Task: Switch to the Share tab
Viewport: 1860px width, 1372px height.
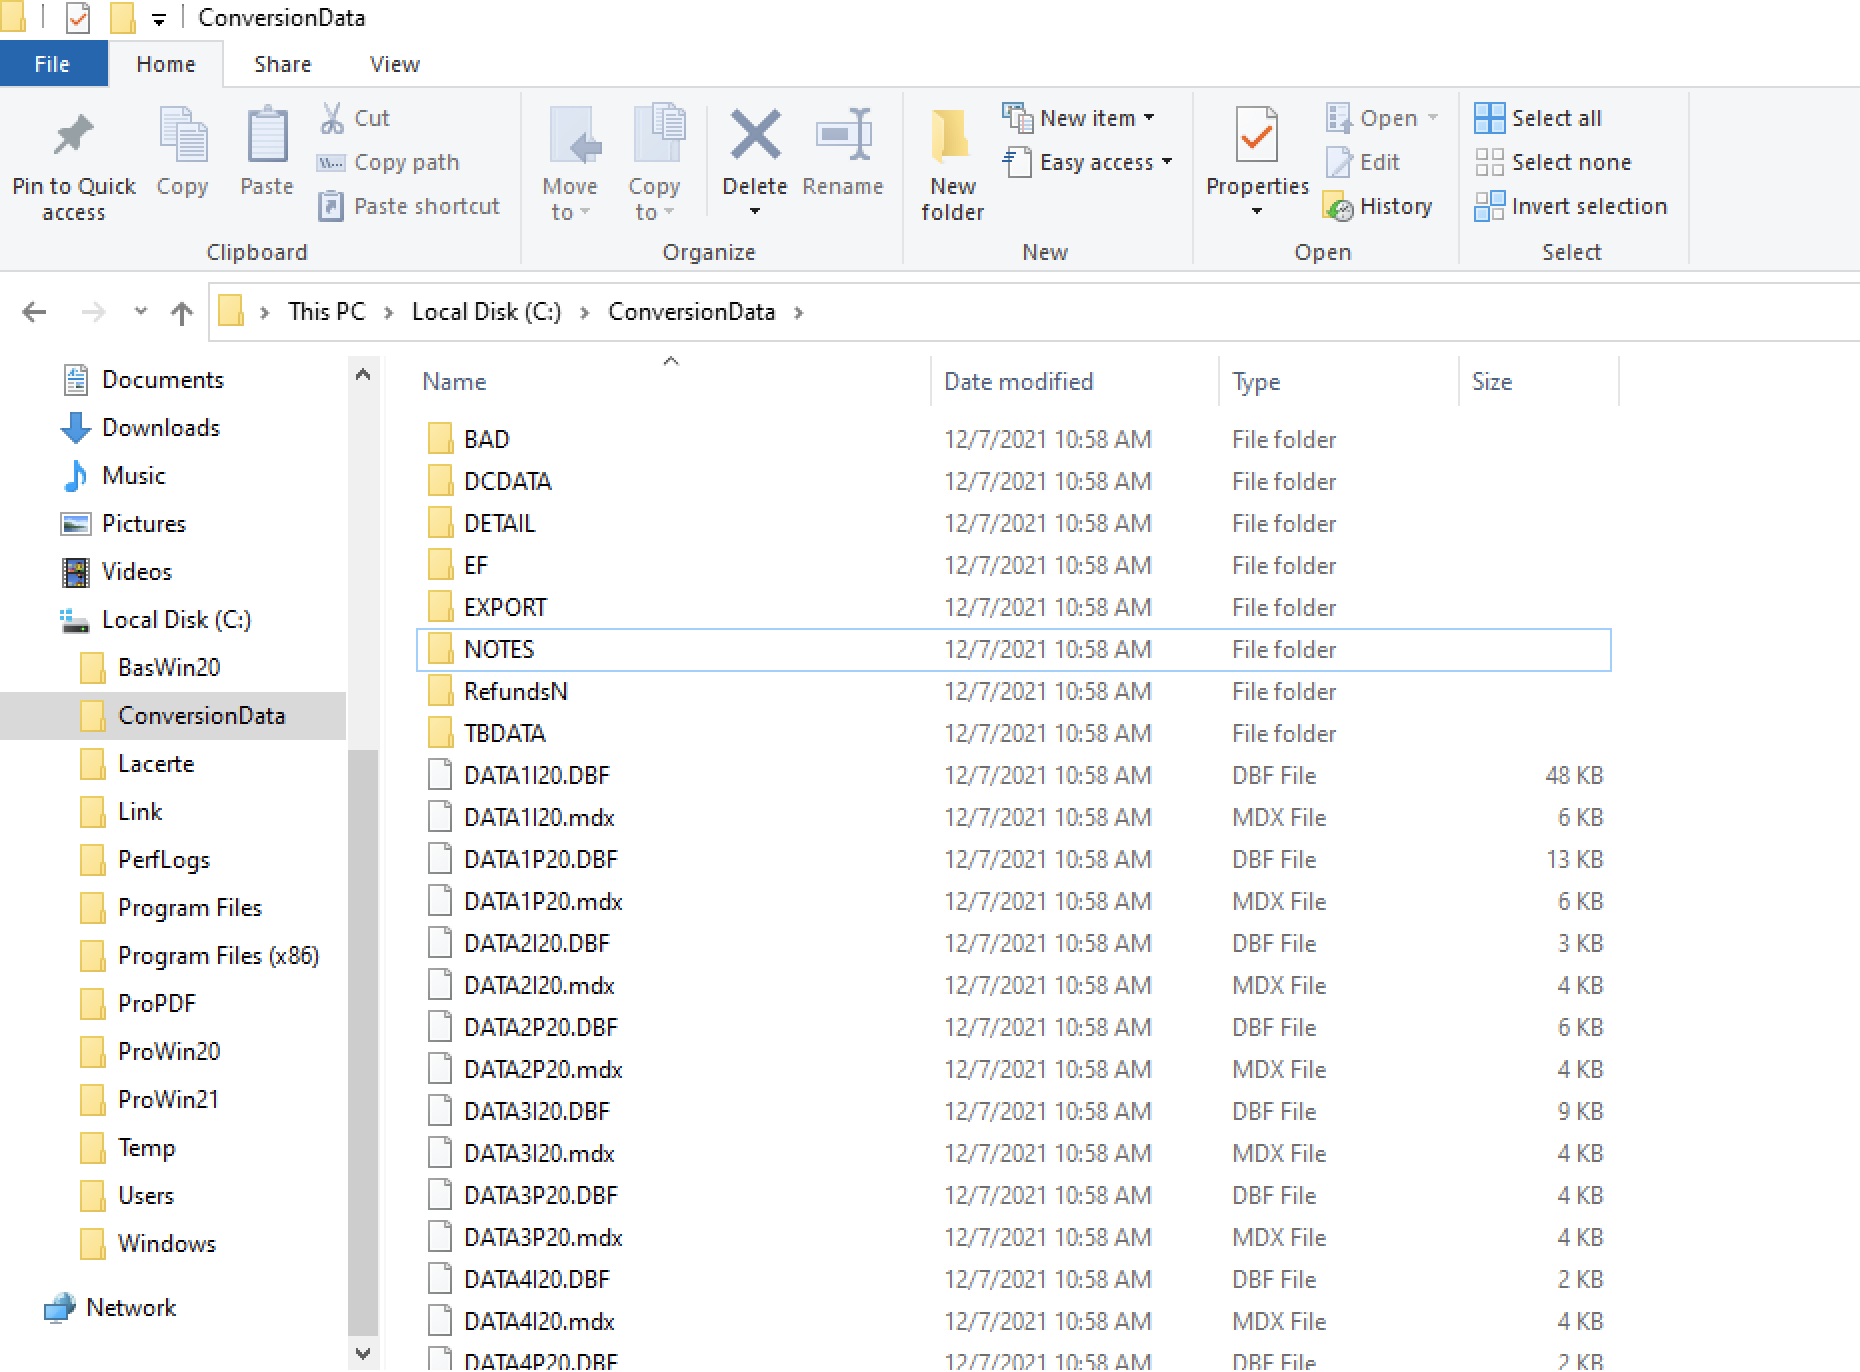Action: pyautogui.click(x=283, y=64)
